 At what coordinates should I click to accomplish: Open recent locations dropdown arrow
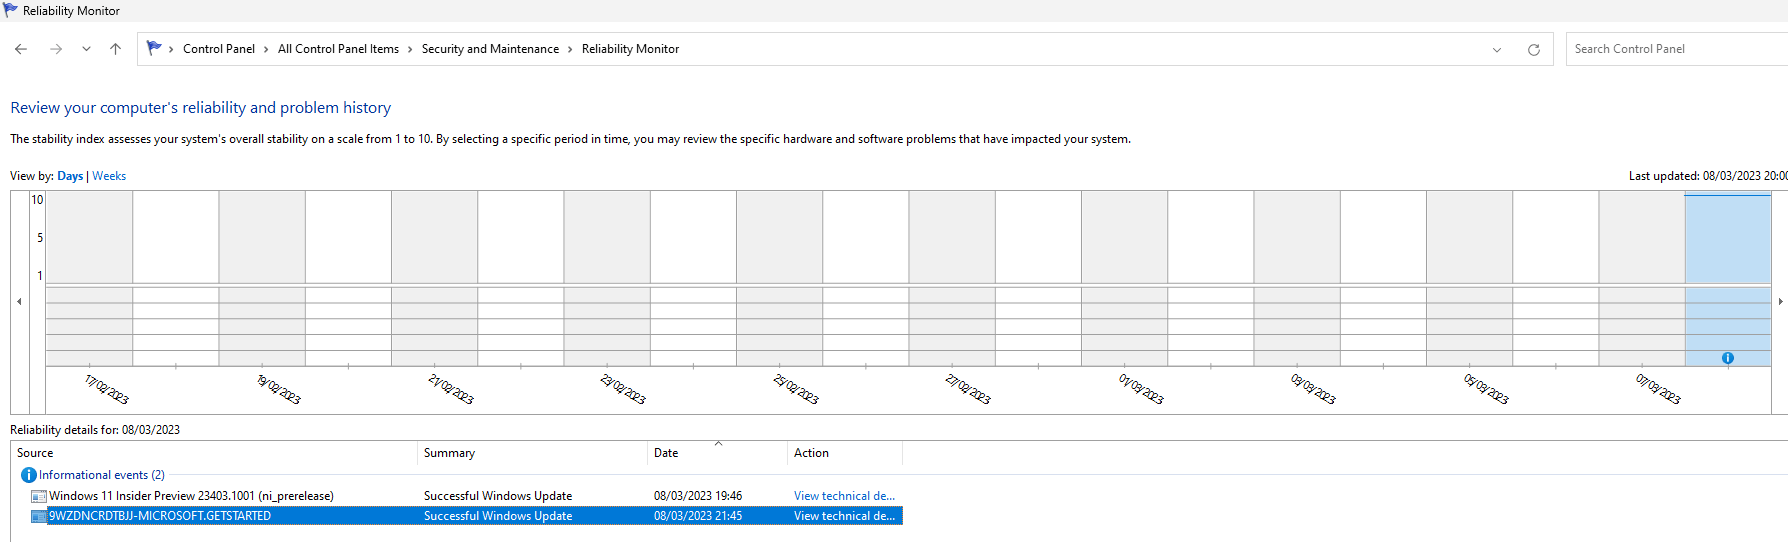tap(86, 49)
